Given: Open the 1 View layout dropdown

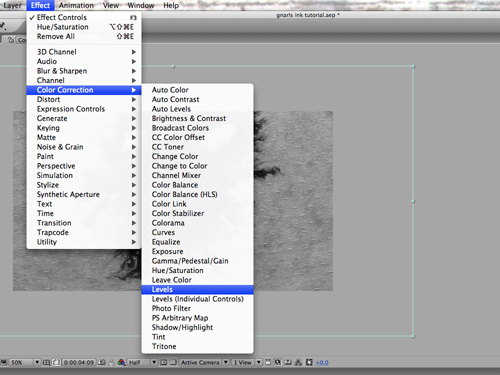Looking at the screenshot, I should pyautogui.click(x=247, y=362).
